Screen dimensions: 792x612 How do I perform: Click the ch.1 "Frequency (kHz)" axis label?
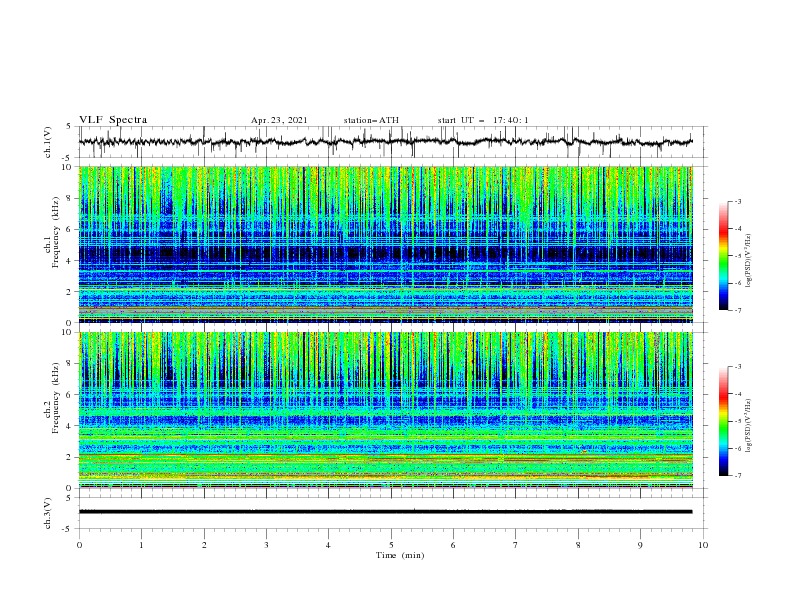point(56,233)
